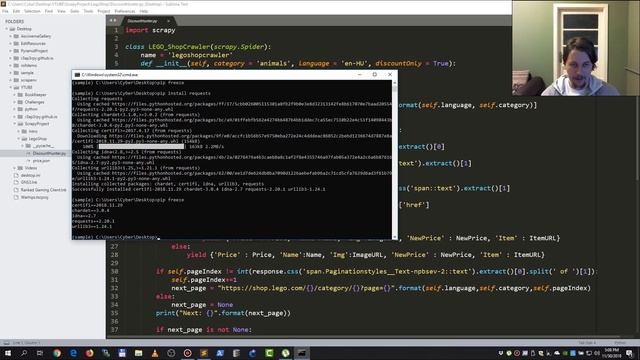Screen dimensions: 640x360
Task: Open the Help menu
Action: click(x=144, y=11)
